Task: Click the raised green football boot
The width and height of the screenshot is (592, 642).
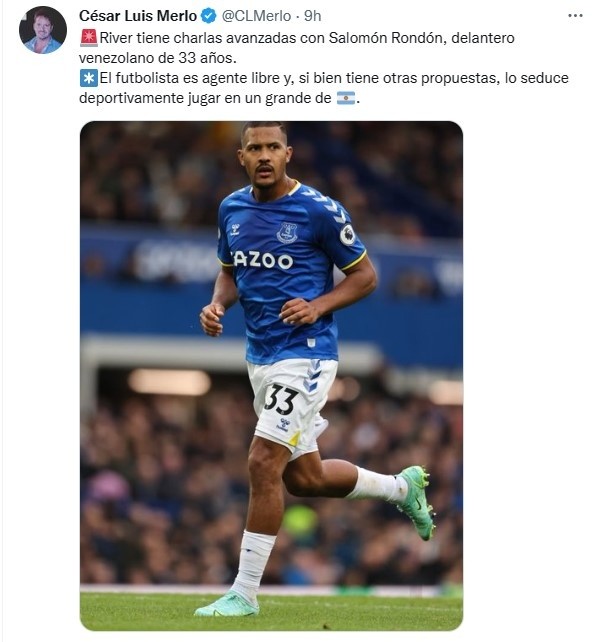Action: pos(416,502)
